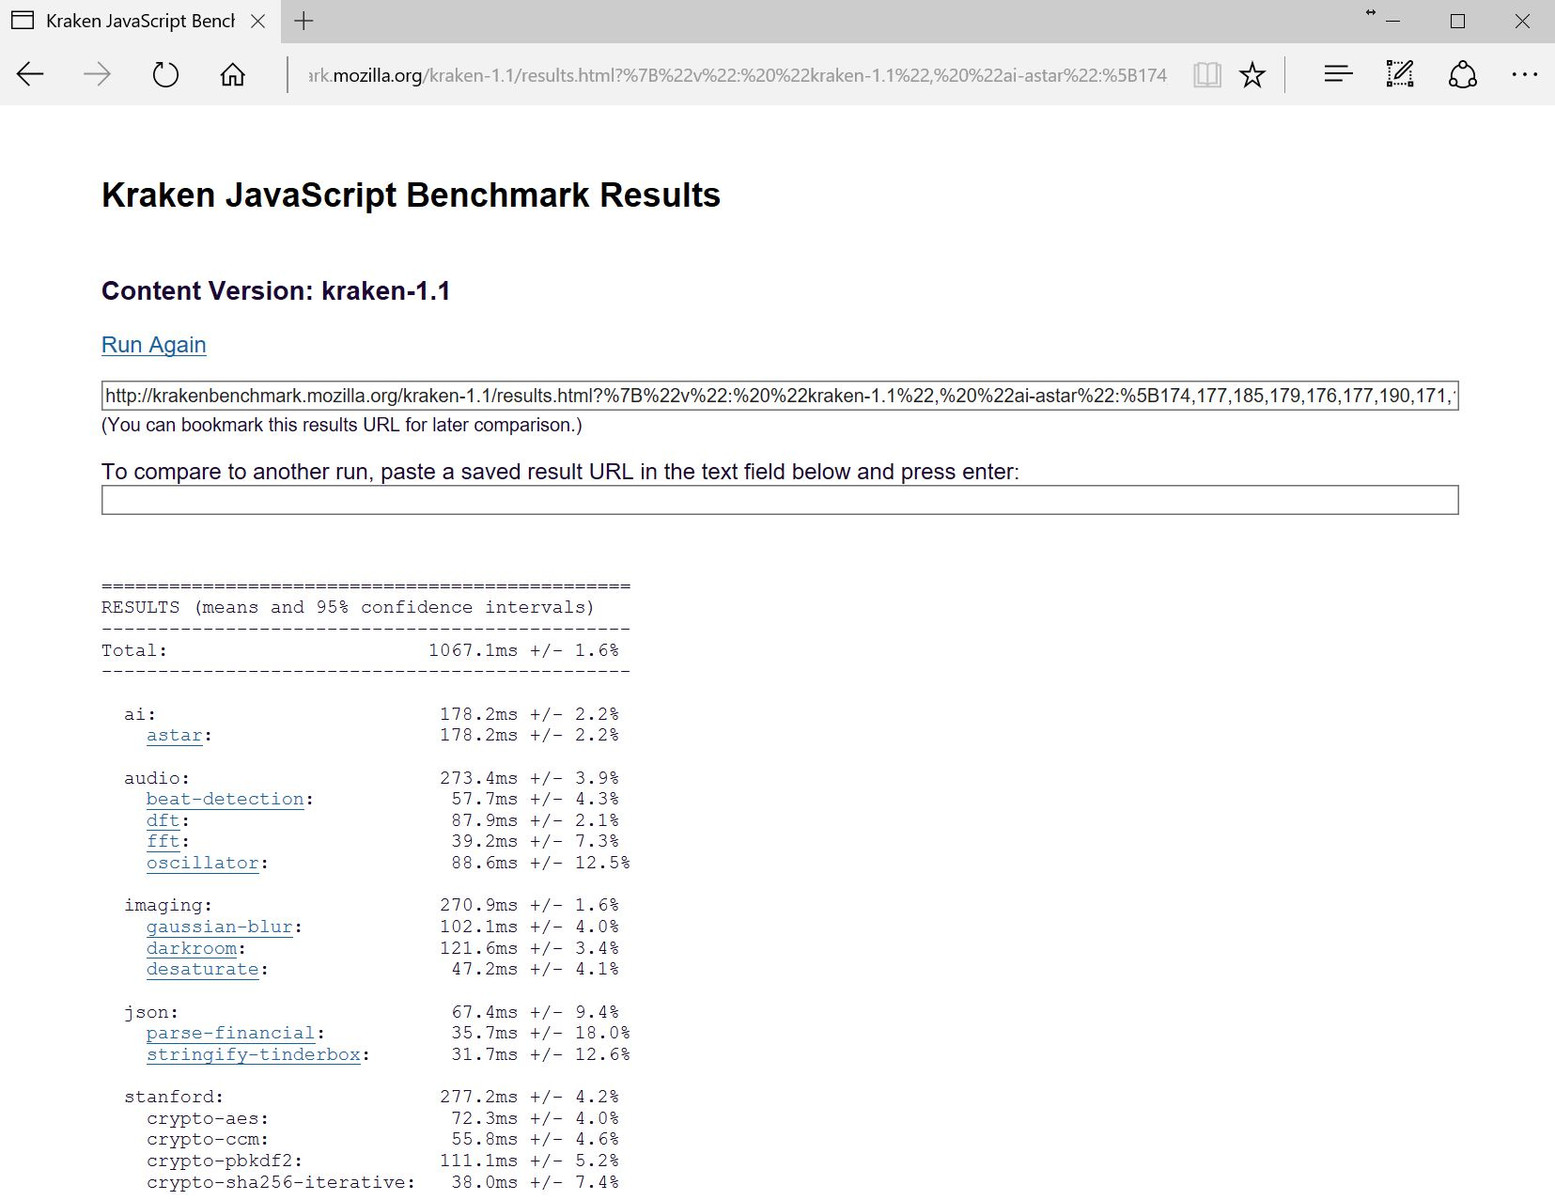
Task: Click the crypto-sha256-iterative row label
Action: pyautogui.click(x=281, y=1183)
